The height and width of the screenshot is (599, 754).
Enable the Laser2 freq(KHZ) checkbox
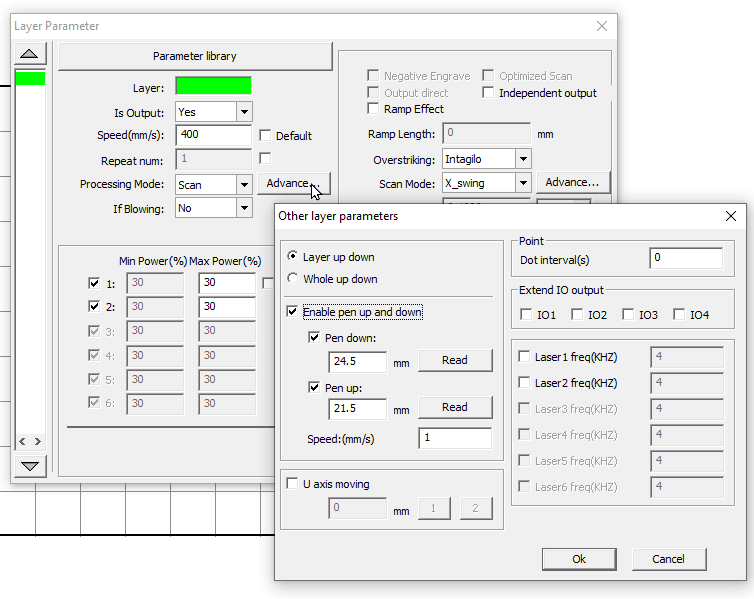pos(524,382)
